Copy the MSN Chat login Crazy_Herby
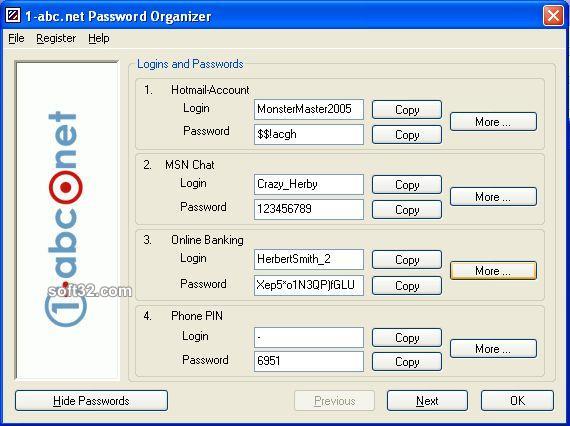The height and width of the screenshot is (426, 570). click(x=407, y=185)
